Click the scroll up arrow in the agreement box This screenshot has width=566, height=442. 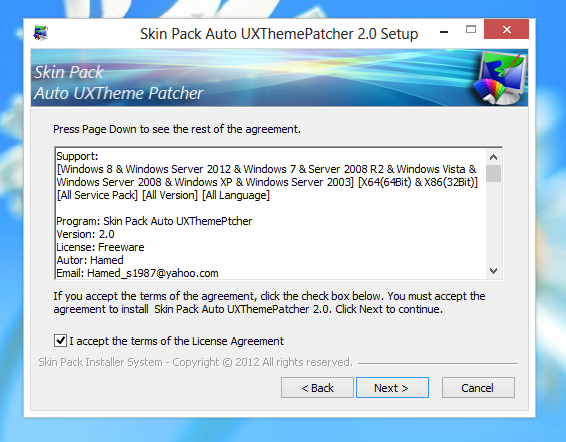[493, 157]
